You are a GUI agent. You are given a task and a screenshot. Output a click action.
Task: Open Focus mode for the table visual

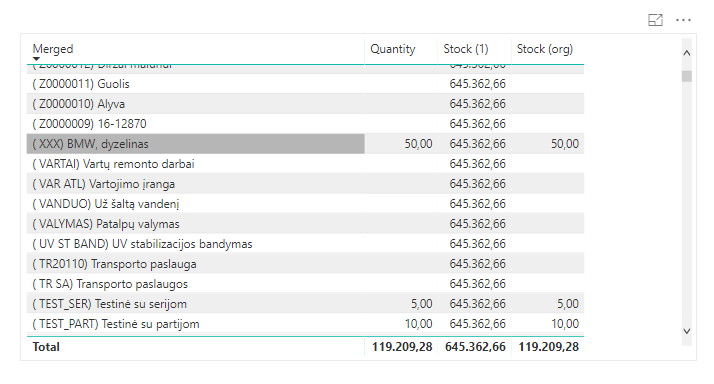point(655,20)
